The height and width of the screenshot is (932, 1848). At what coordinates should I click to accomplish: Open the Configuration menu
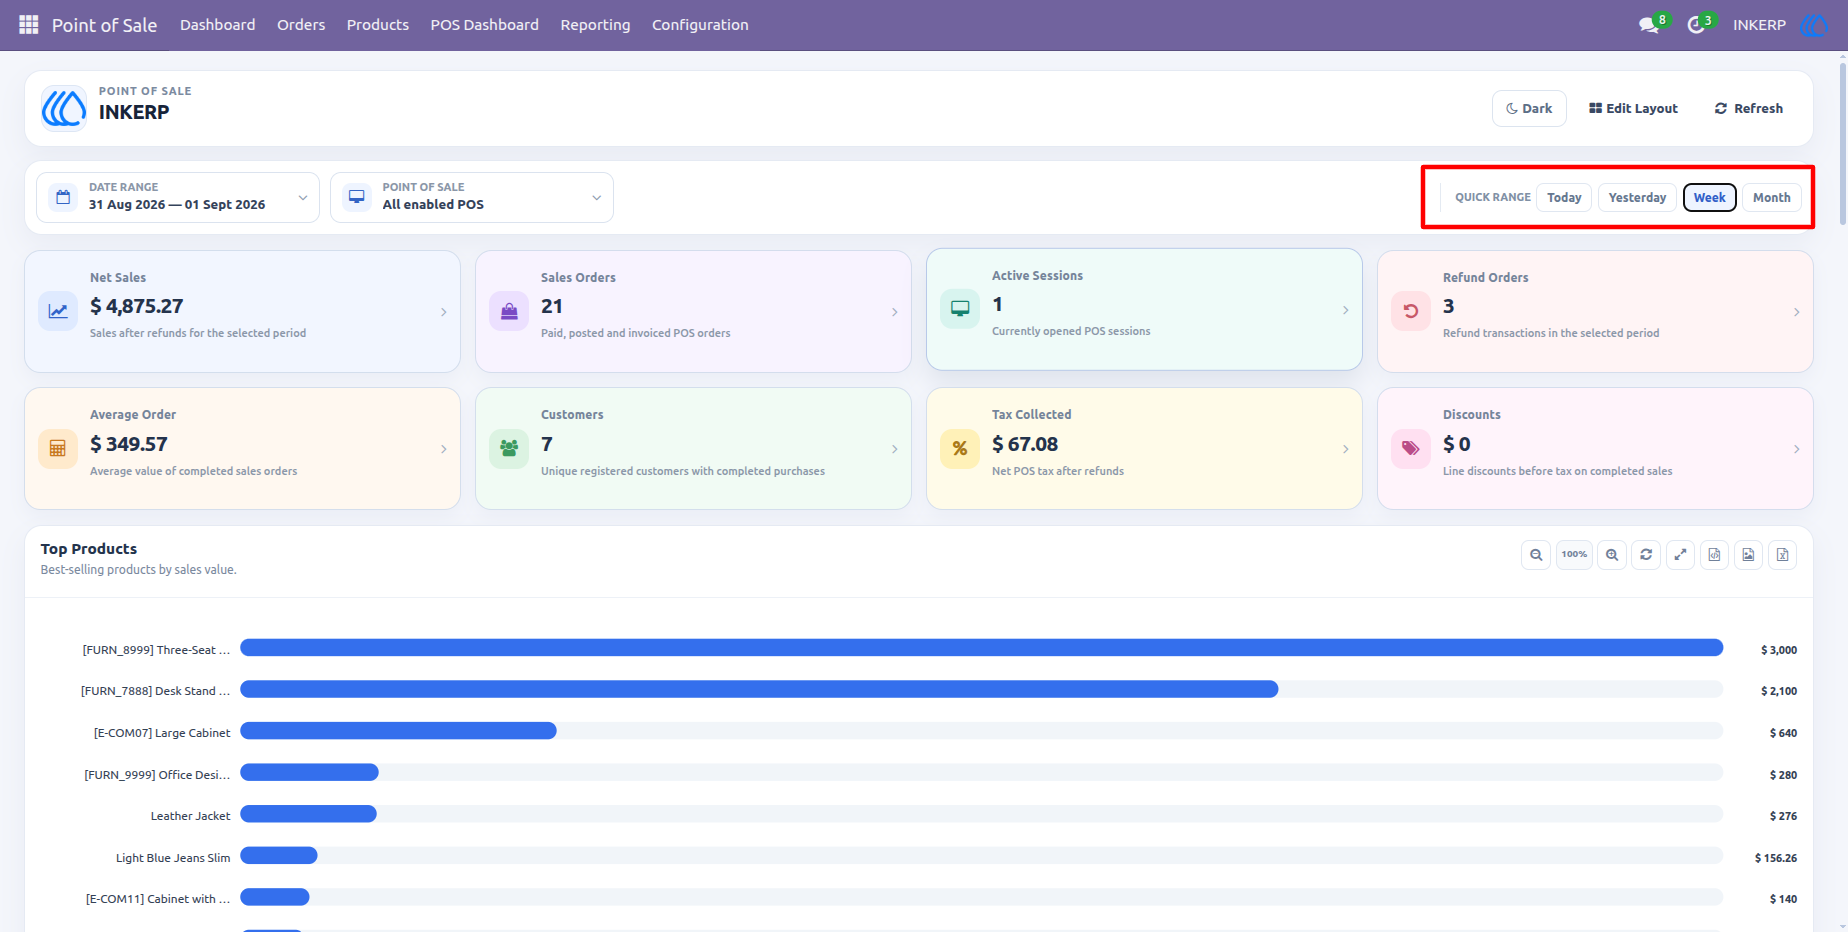[x=700, y=24]
